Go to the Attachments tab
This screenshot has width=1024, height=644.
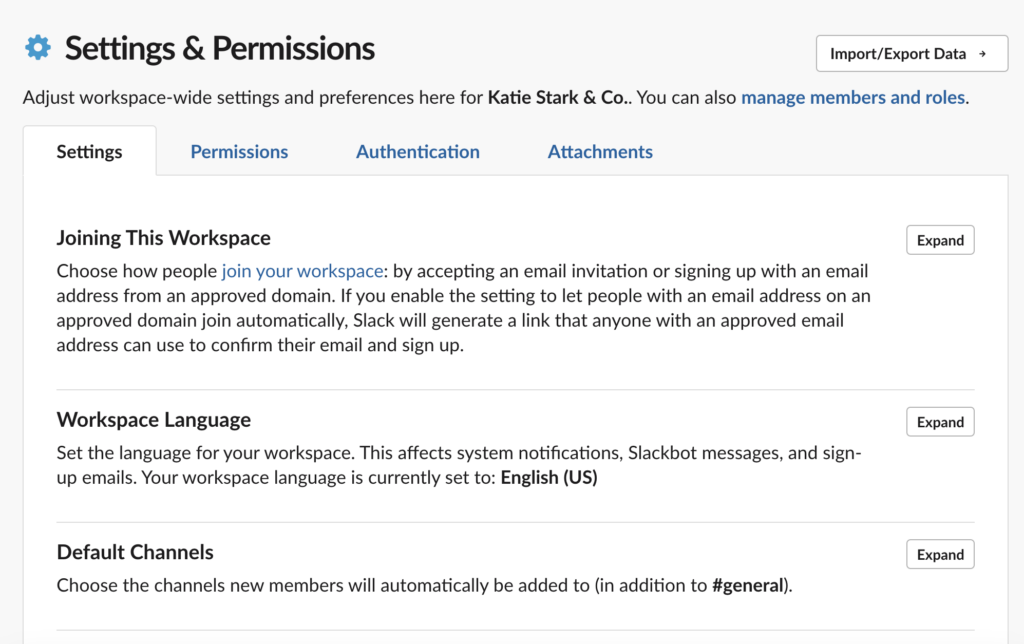coord(600,152)
